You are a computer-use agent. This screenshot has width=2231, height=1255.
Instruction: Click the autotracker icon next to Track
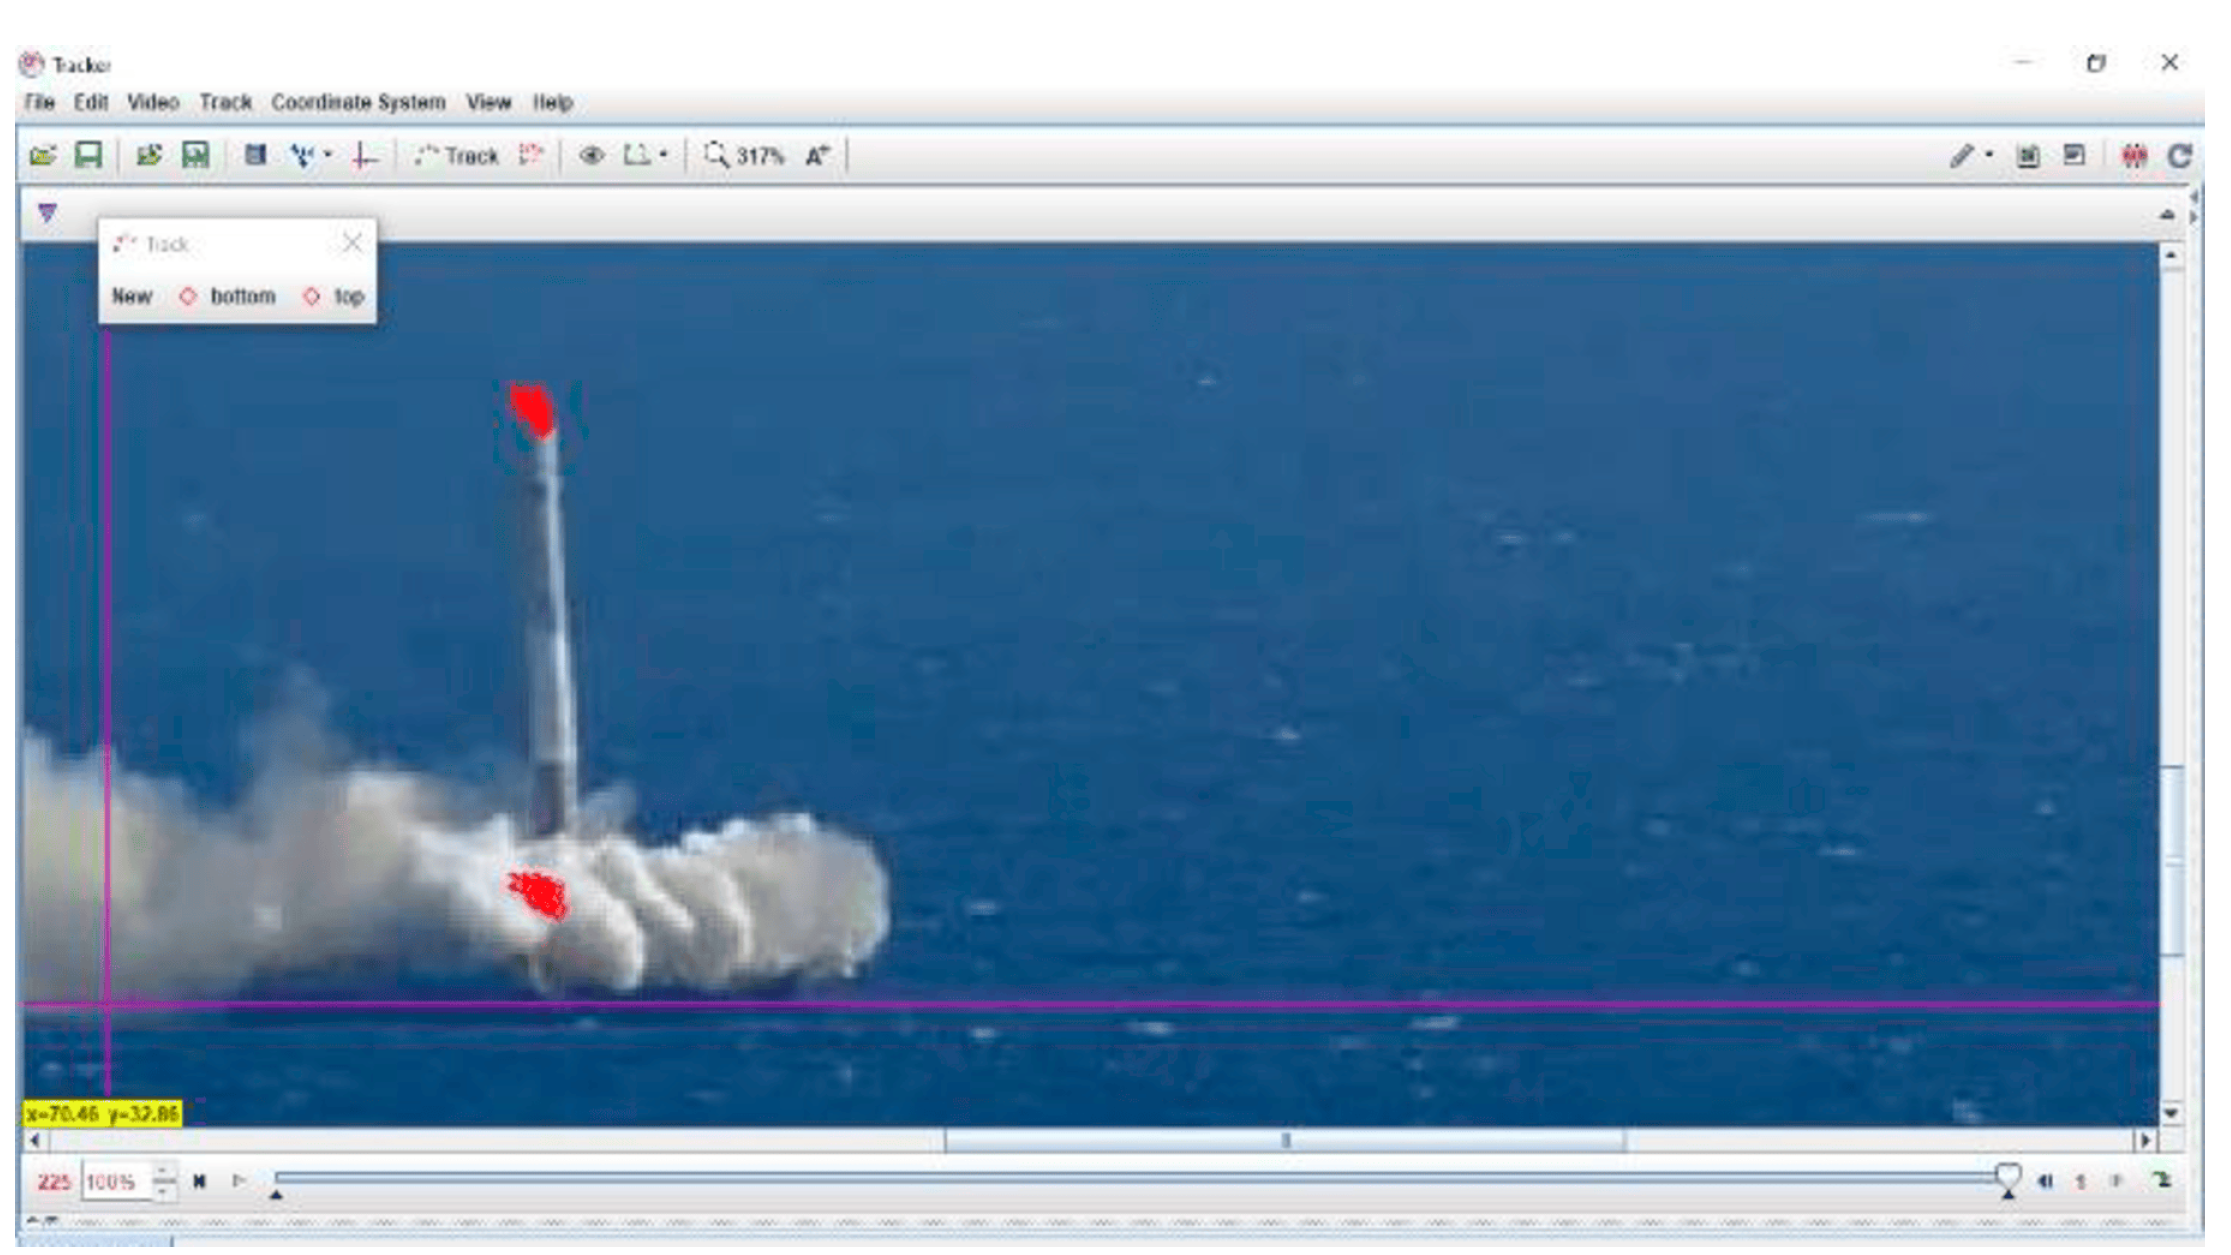[530, 155]
